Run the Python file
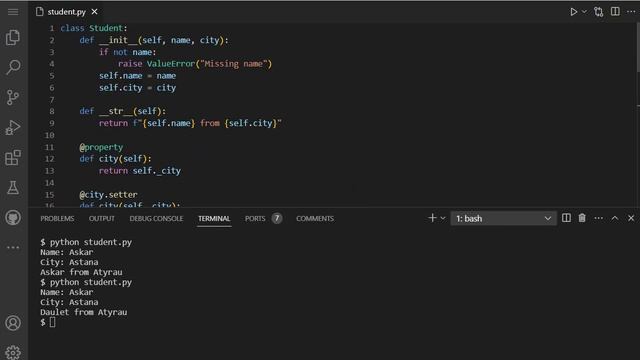The width and height of the screenshot is (640, 360). click(573, 12)
